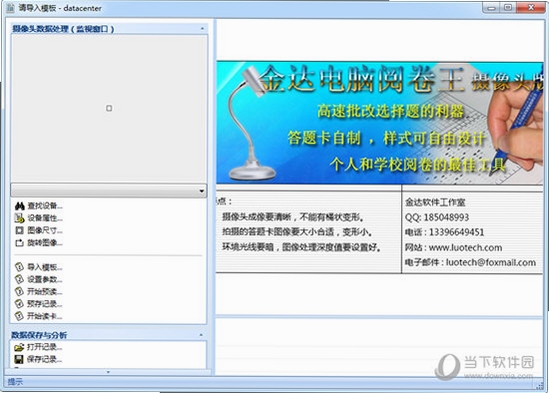Image resolution: width=549 pixels, height=393 pixels.
Task: Click the QQ: 185048993 contact line
Action: [x=437, y=218]
